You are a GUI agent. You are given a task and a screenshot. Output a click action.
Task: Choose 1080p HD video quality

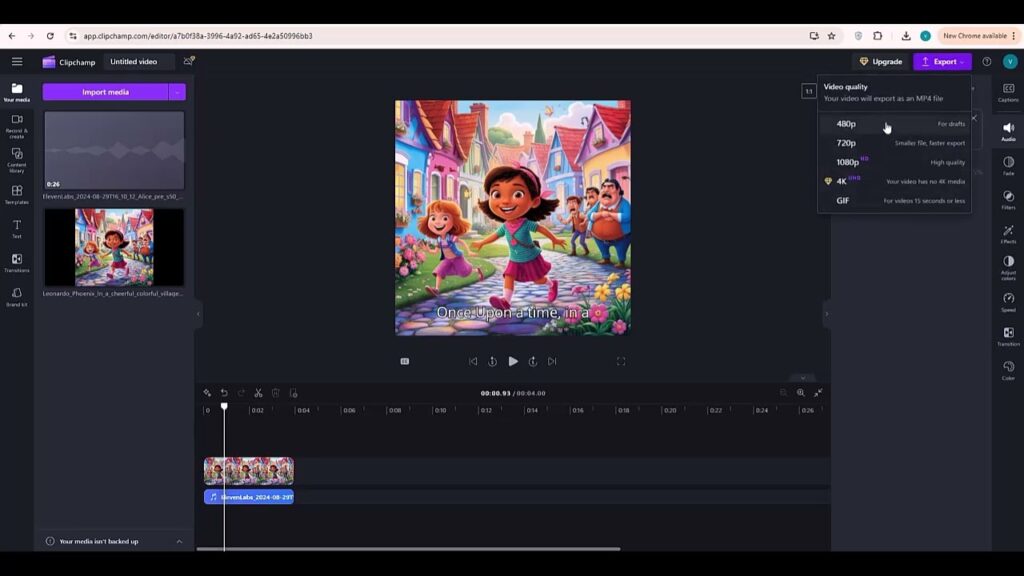pos(894,162)
